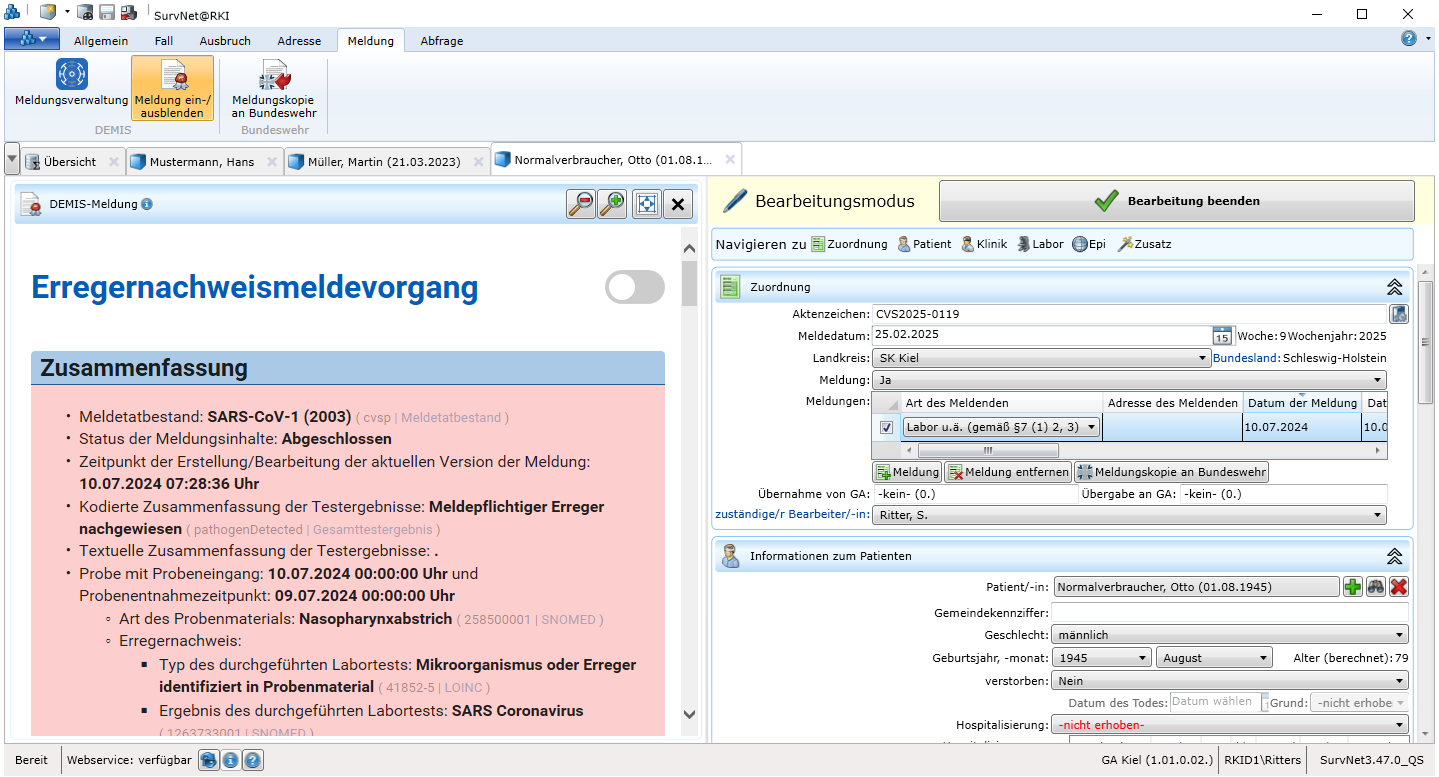Zoom out the DEMIS-Meldung view
The image size is (1439, 777).
(x=581, y=204)
